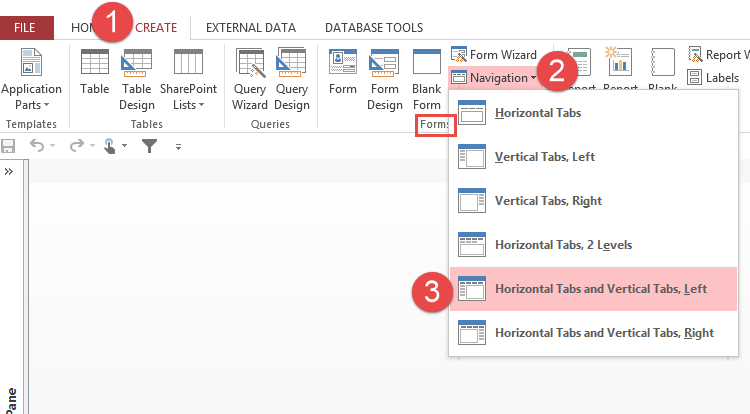Open the DATABASE TOOLS tab
The width and height of the screenshot is (750, 414).
point(374,28)
